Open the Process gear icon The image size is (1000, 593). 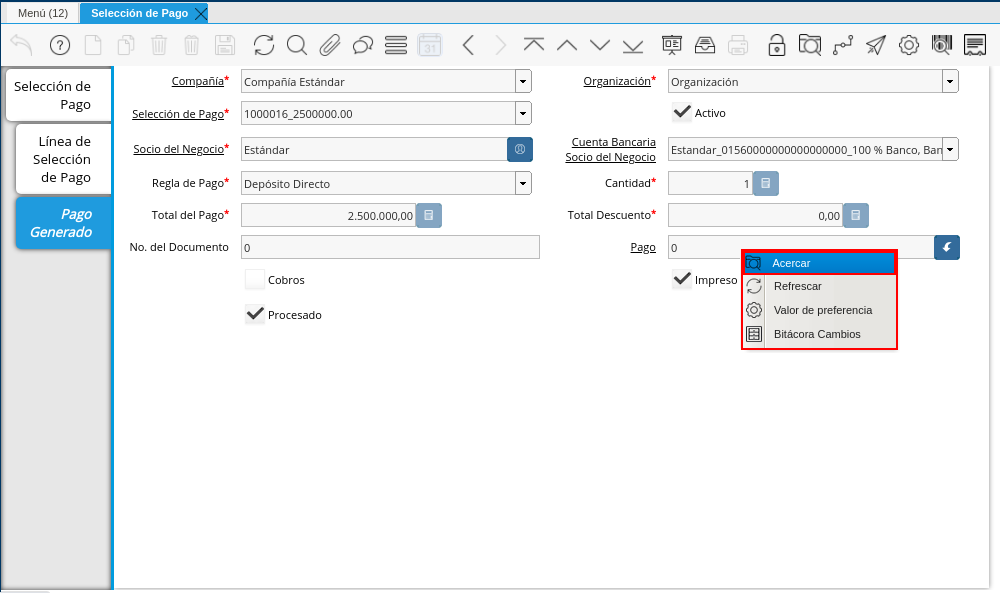click(909, 45)
